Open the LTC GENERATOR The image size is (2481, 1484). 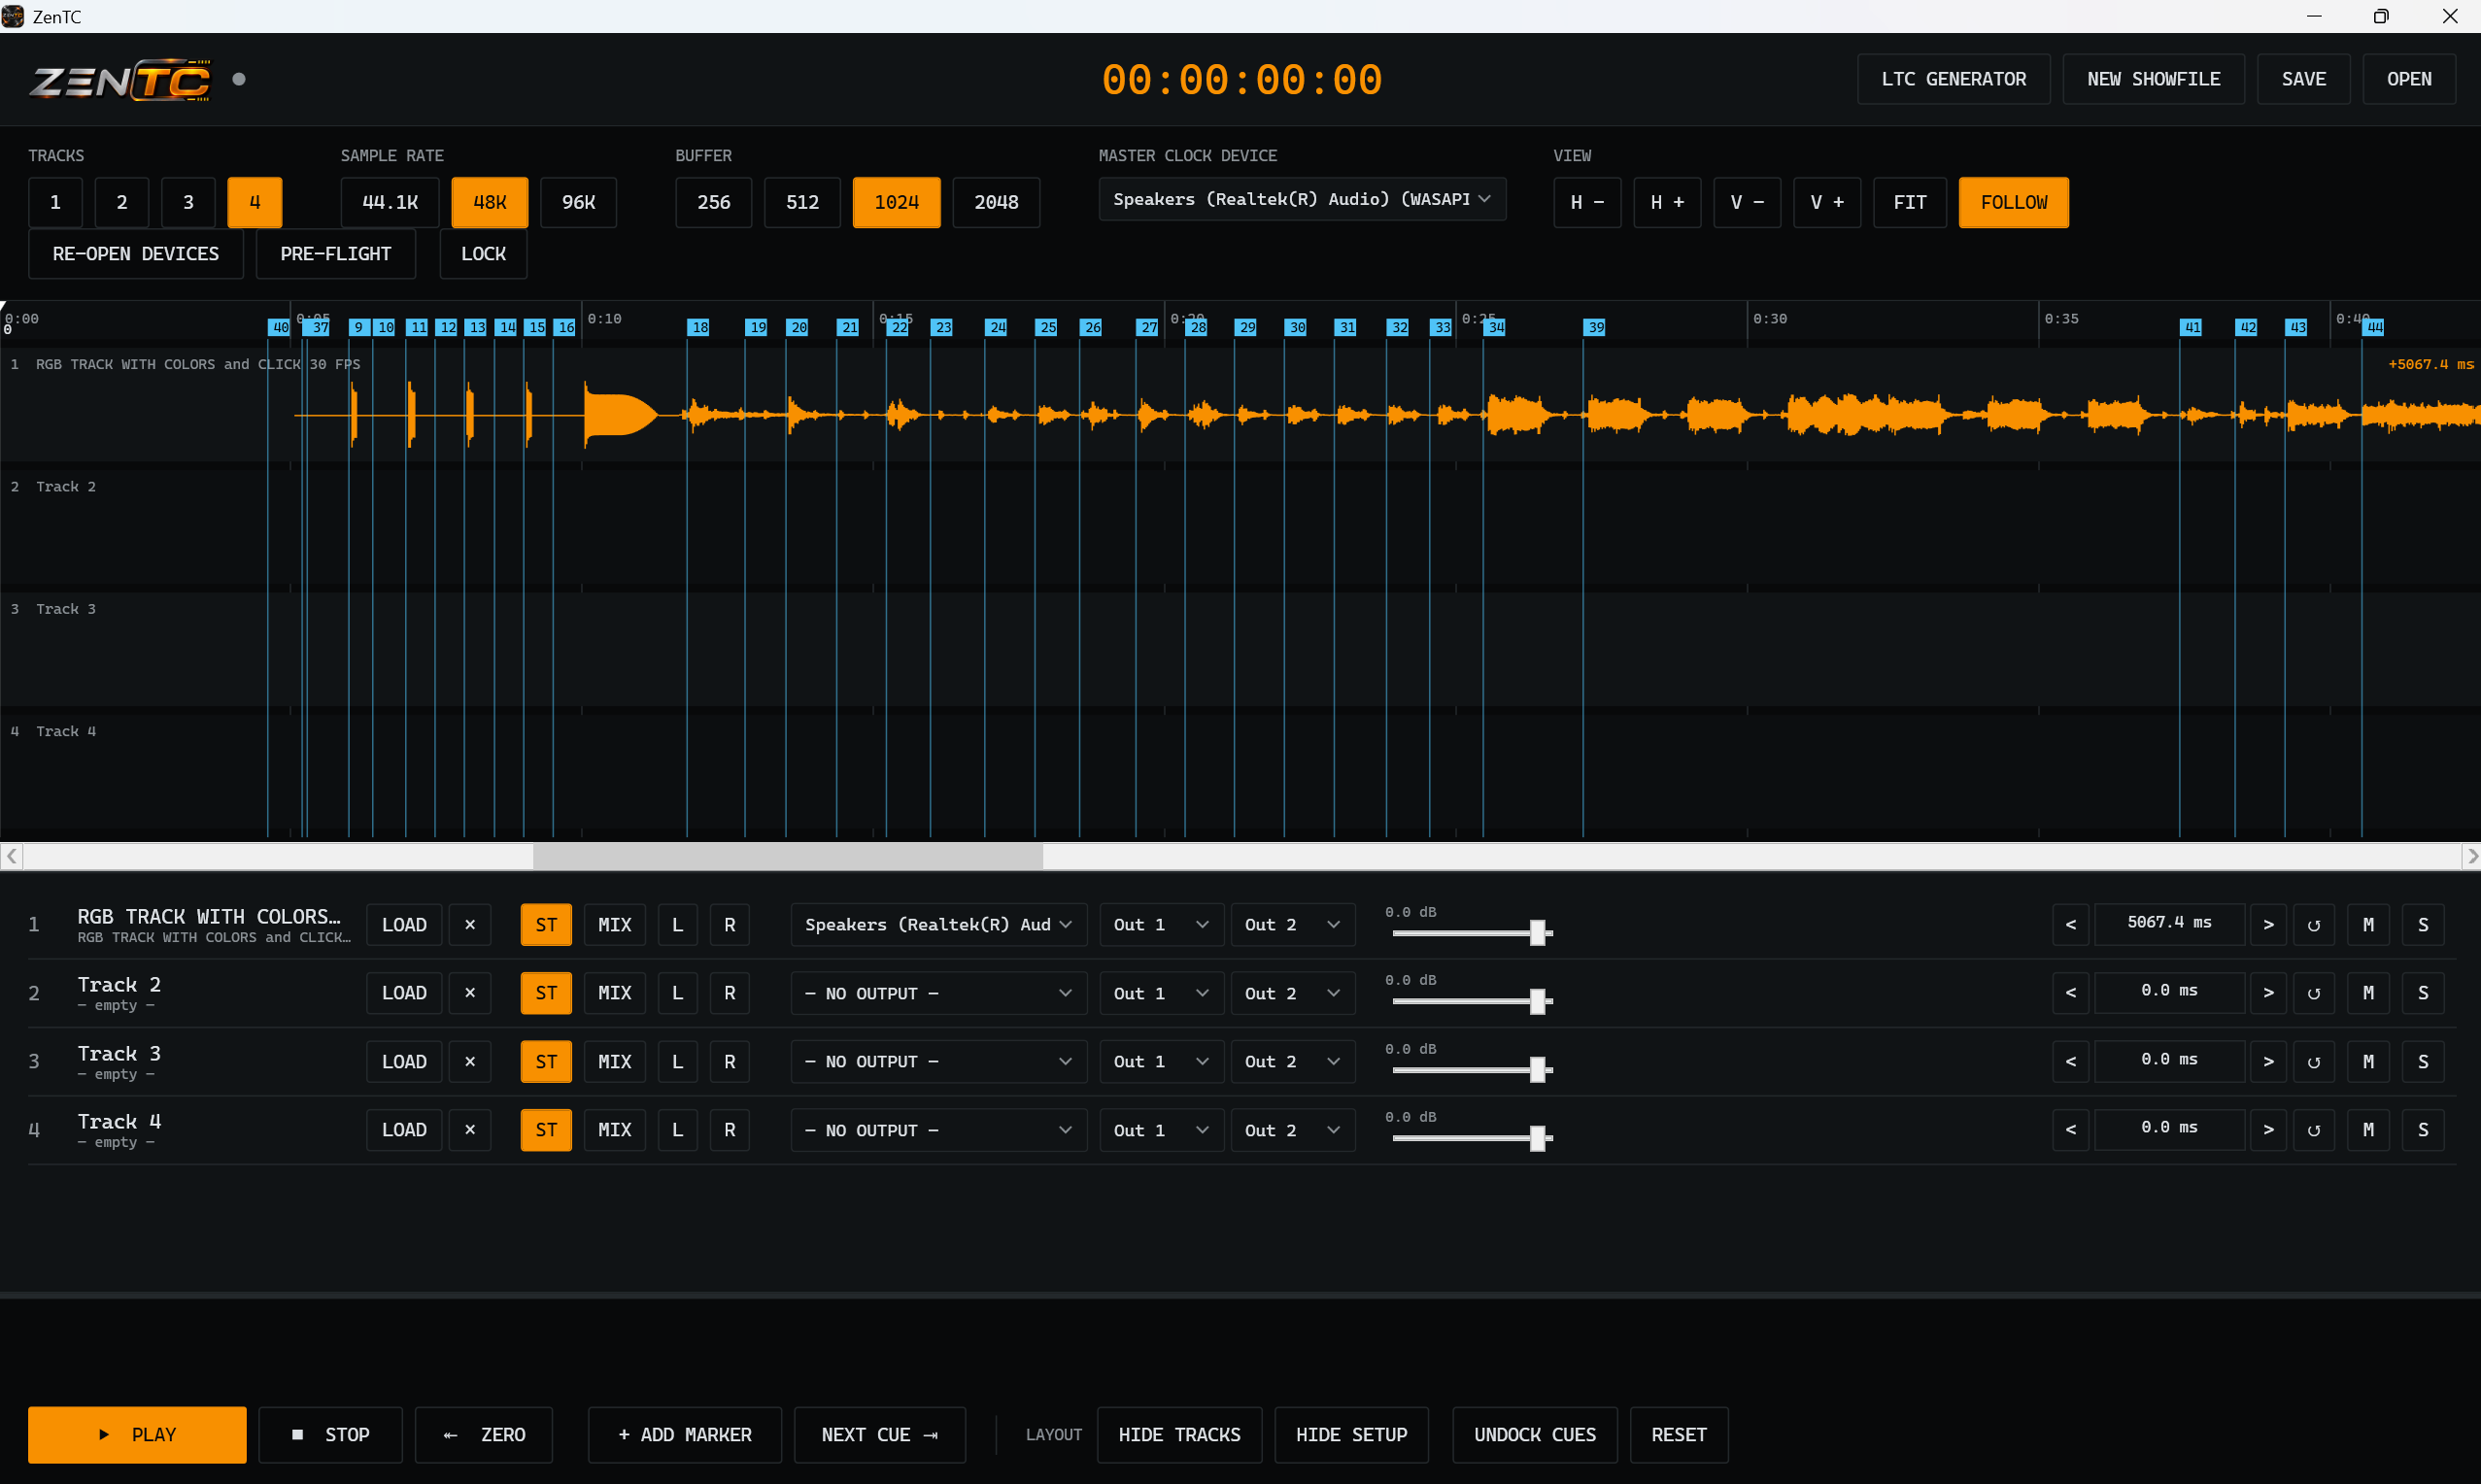tap(1954, 79)
